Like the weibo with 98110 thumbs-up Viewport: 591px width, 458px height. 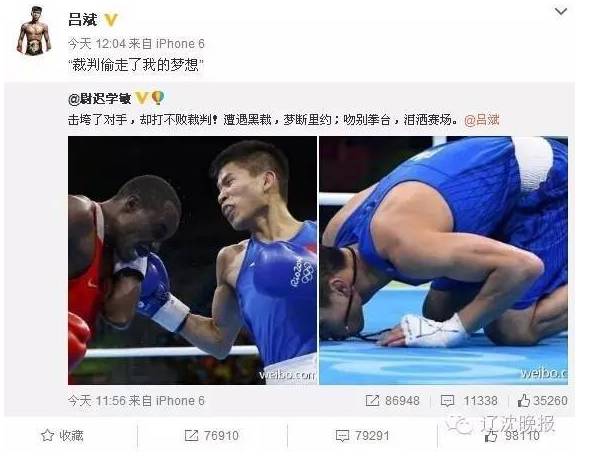point(512,436)
